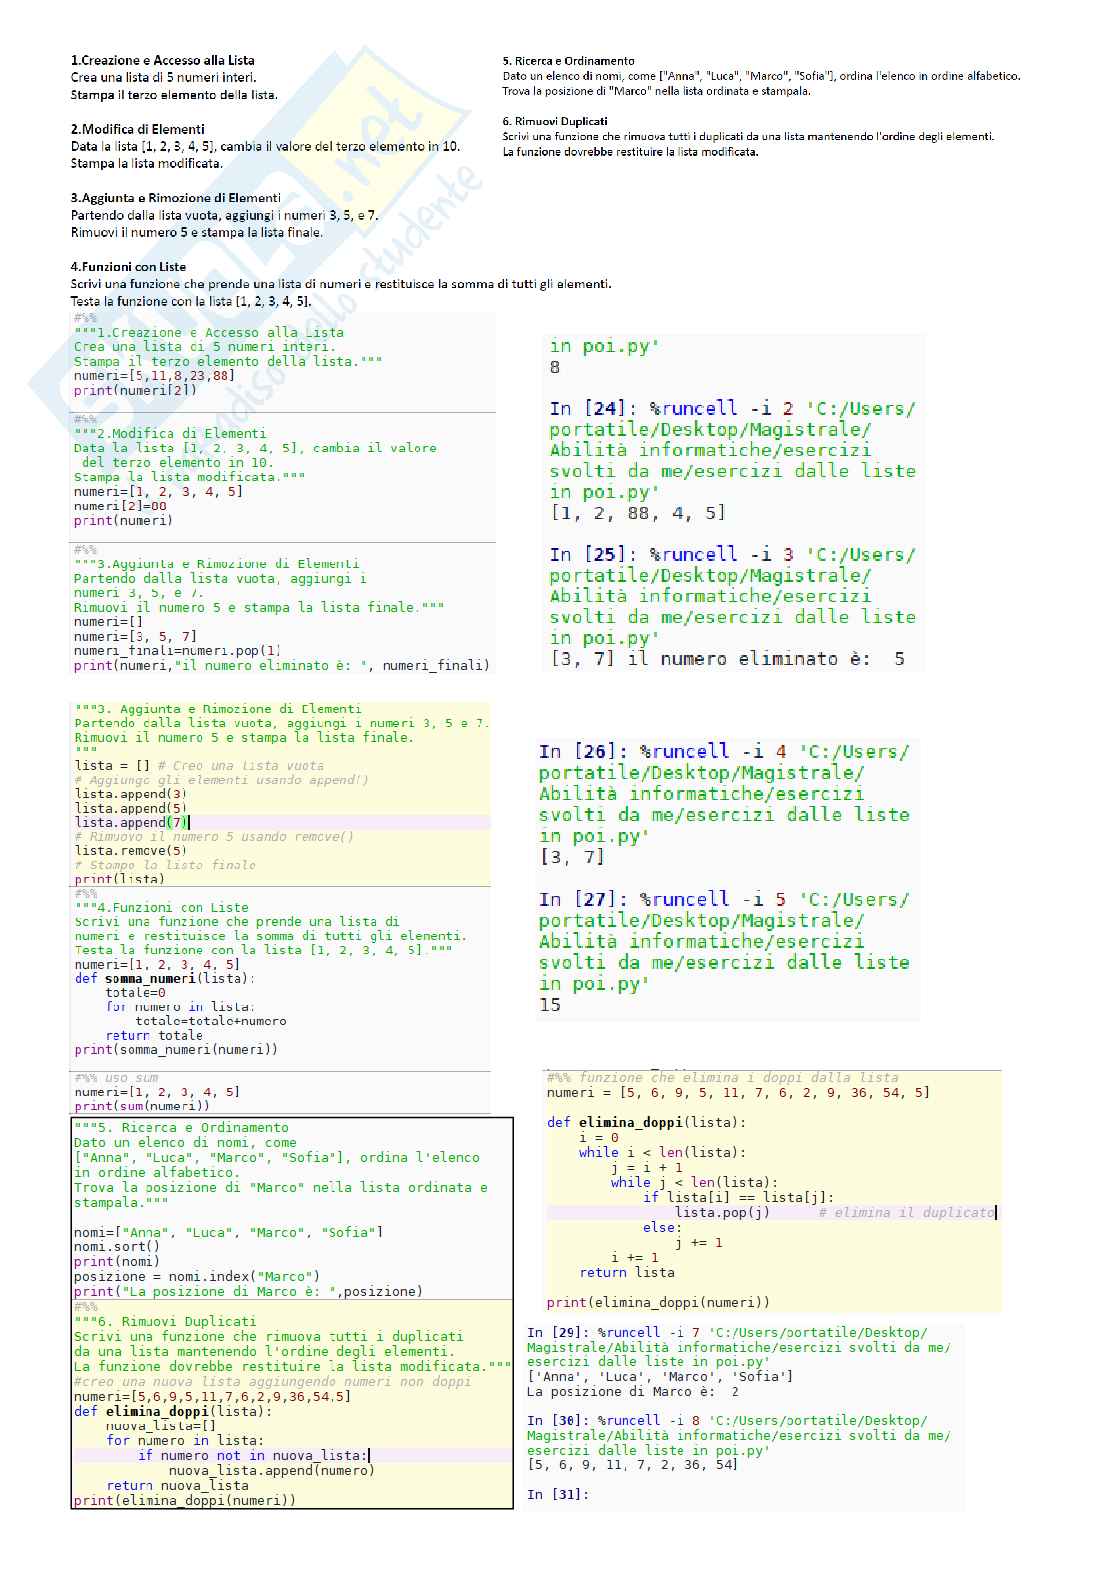The image size is (1116, 1578).
Task: Click the code line 'numeri_finali=numeri.pop(1)'
Action: (x=177, y=650)
